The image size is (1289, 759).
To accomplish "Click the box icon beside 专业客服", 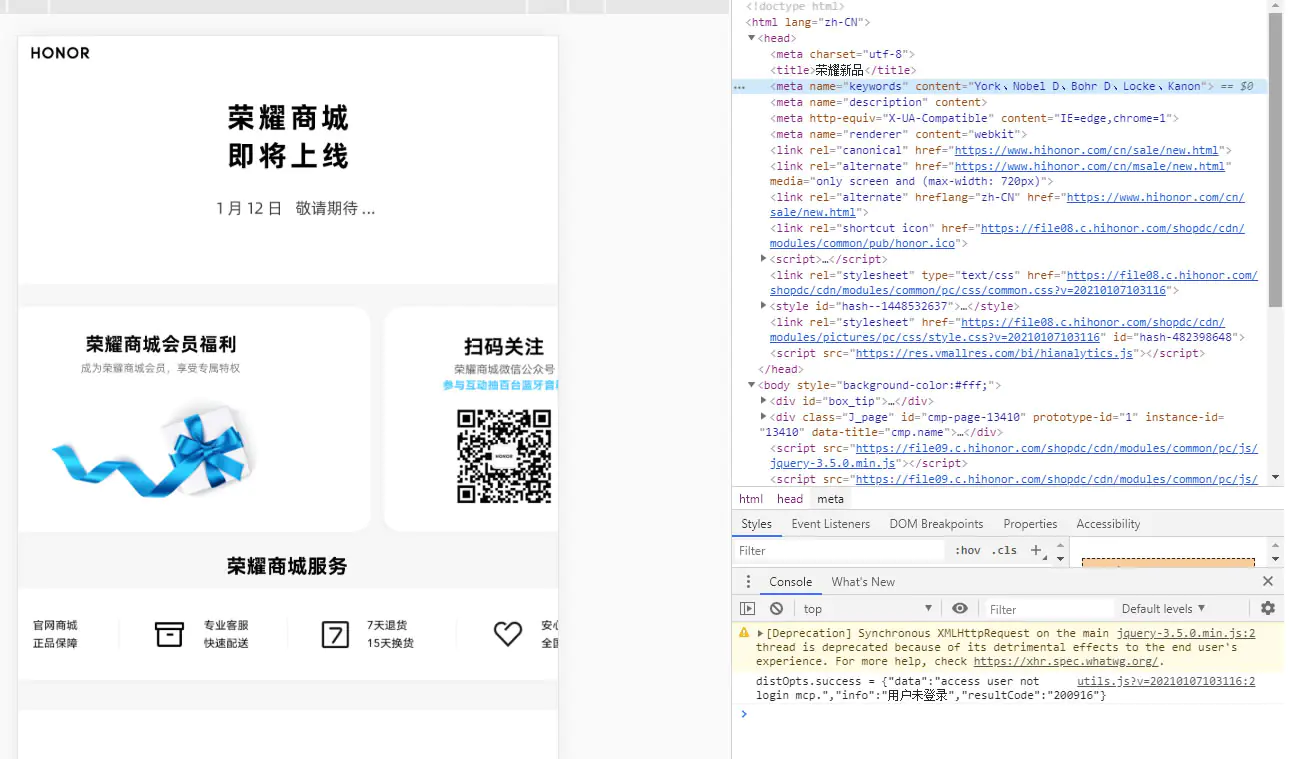I will point(170,634).
